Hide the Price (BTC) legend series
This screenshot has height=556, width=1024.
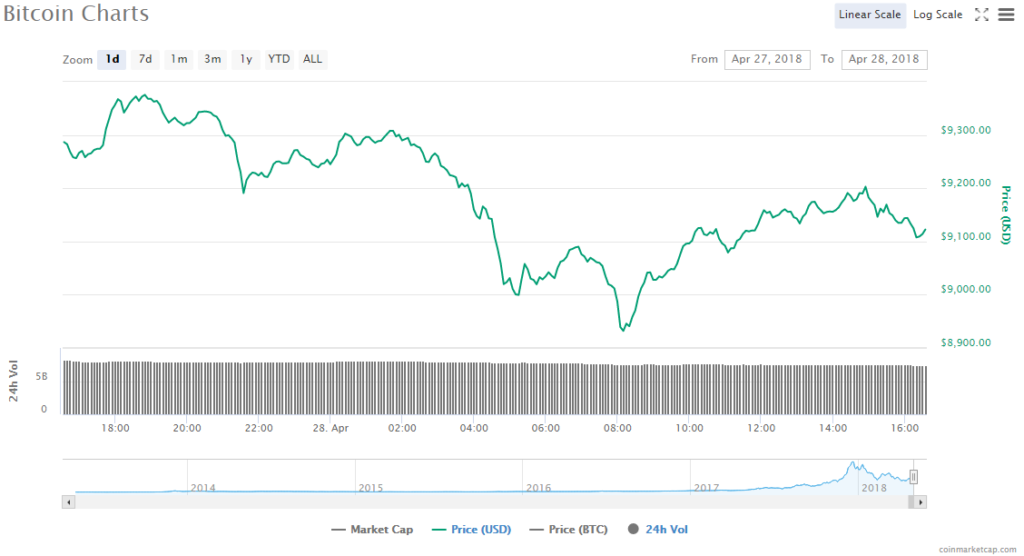coord(570,529)
